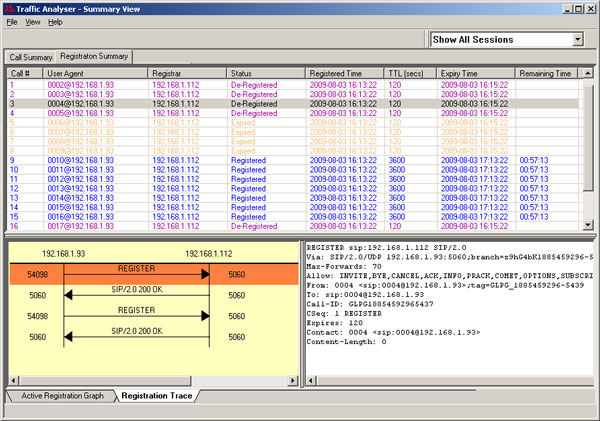
Task: Click call number 16 cell
Action: coord(25,226)
